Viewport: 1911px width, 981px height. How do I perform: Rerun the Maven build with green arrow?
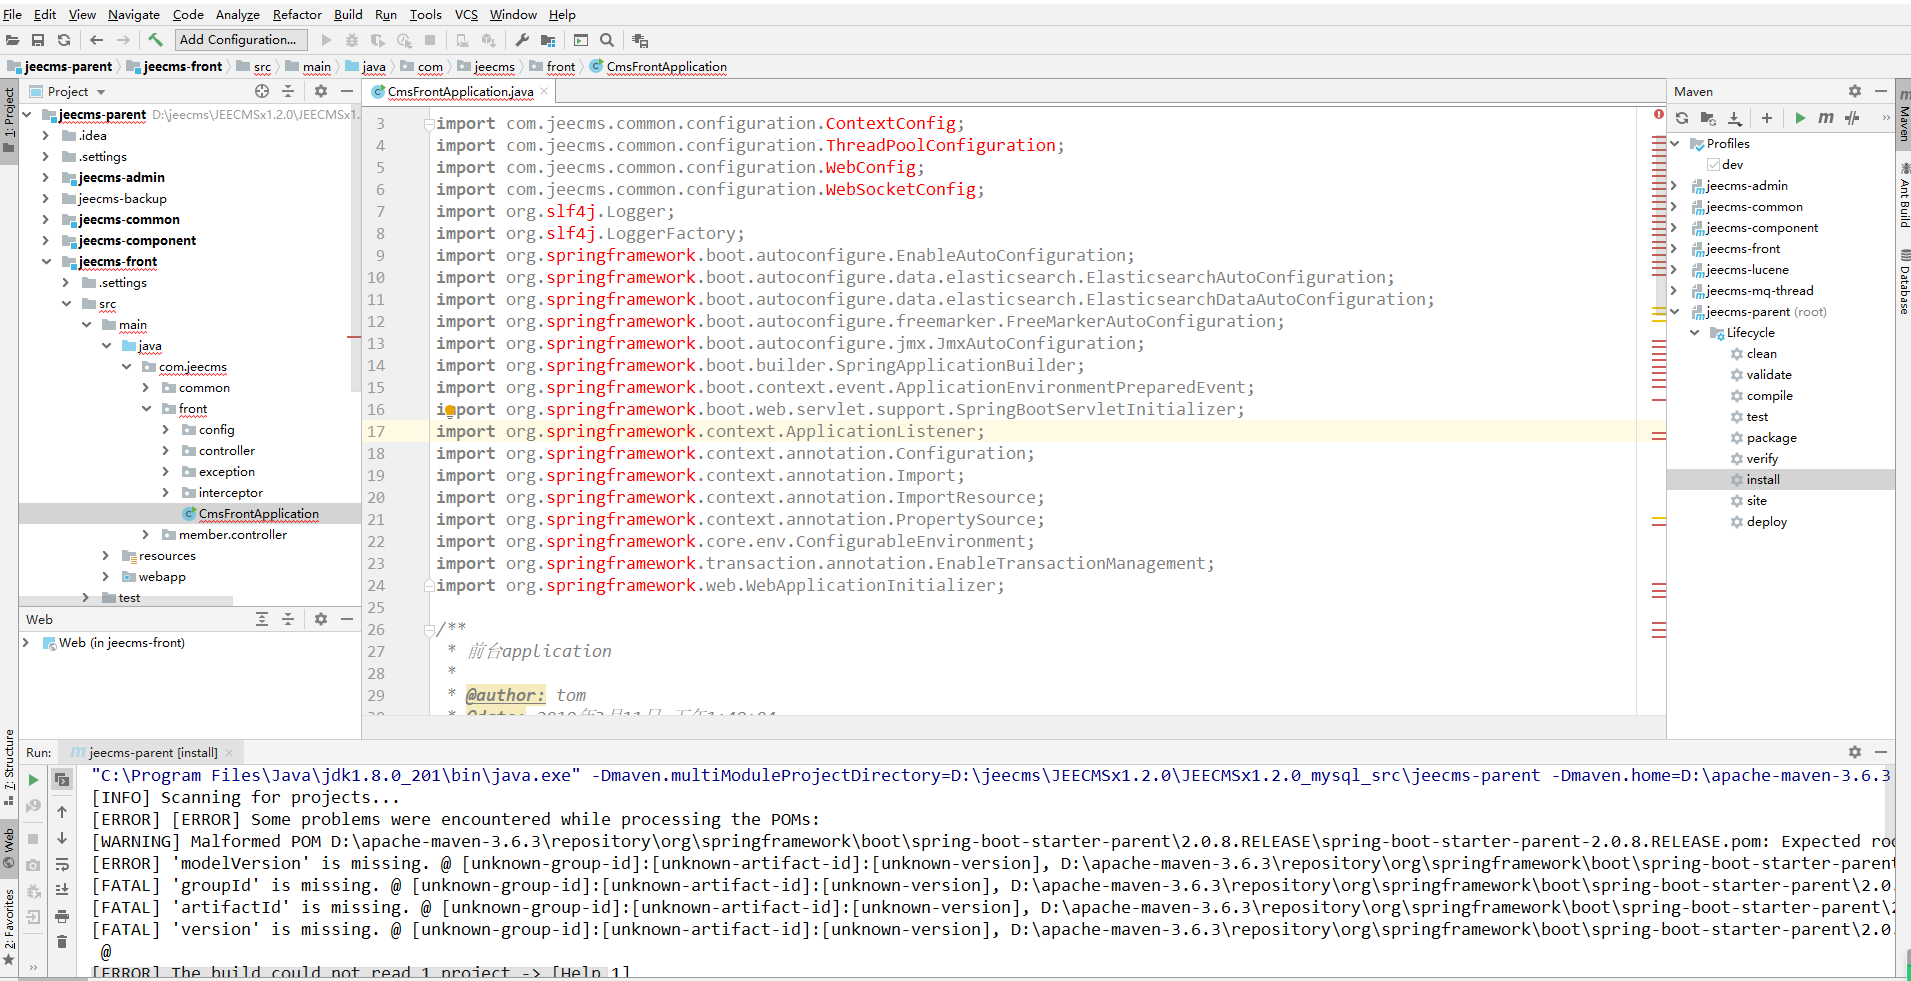[x=33, y=780]
